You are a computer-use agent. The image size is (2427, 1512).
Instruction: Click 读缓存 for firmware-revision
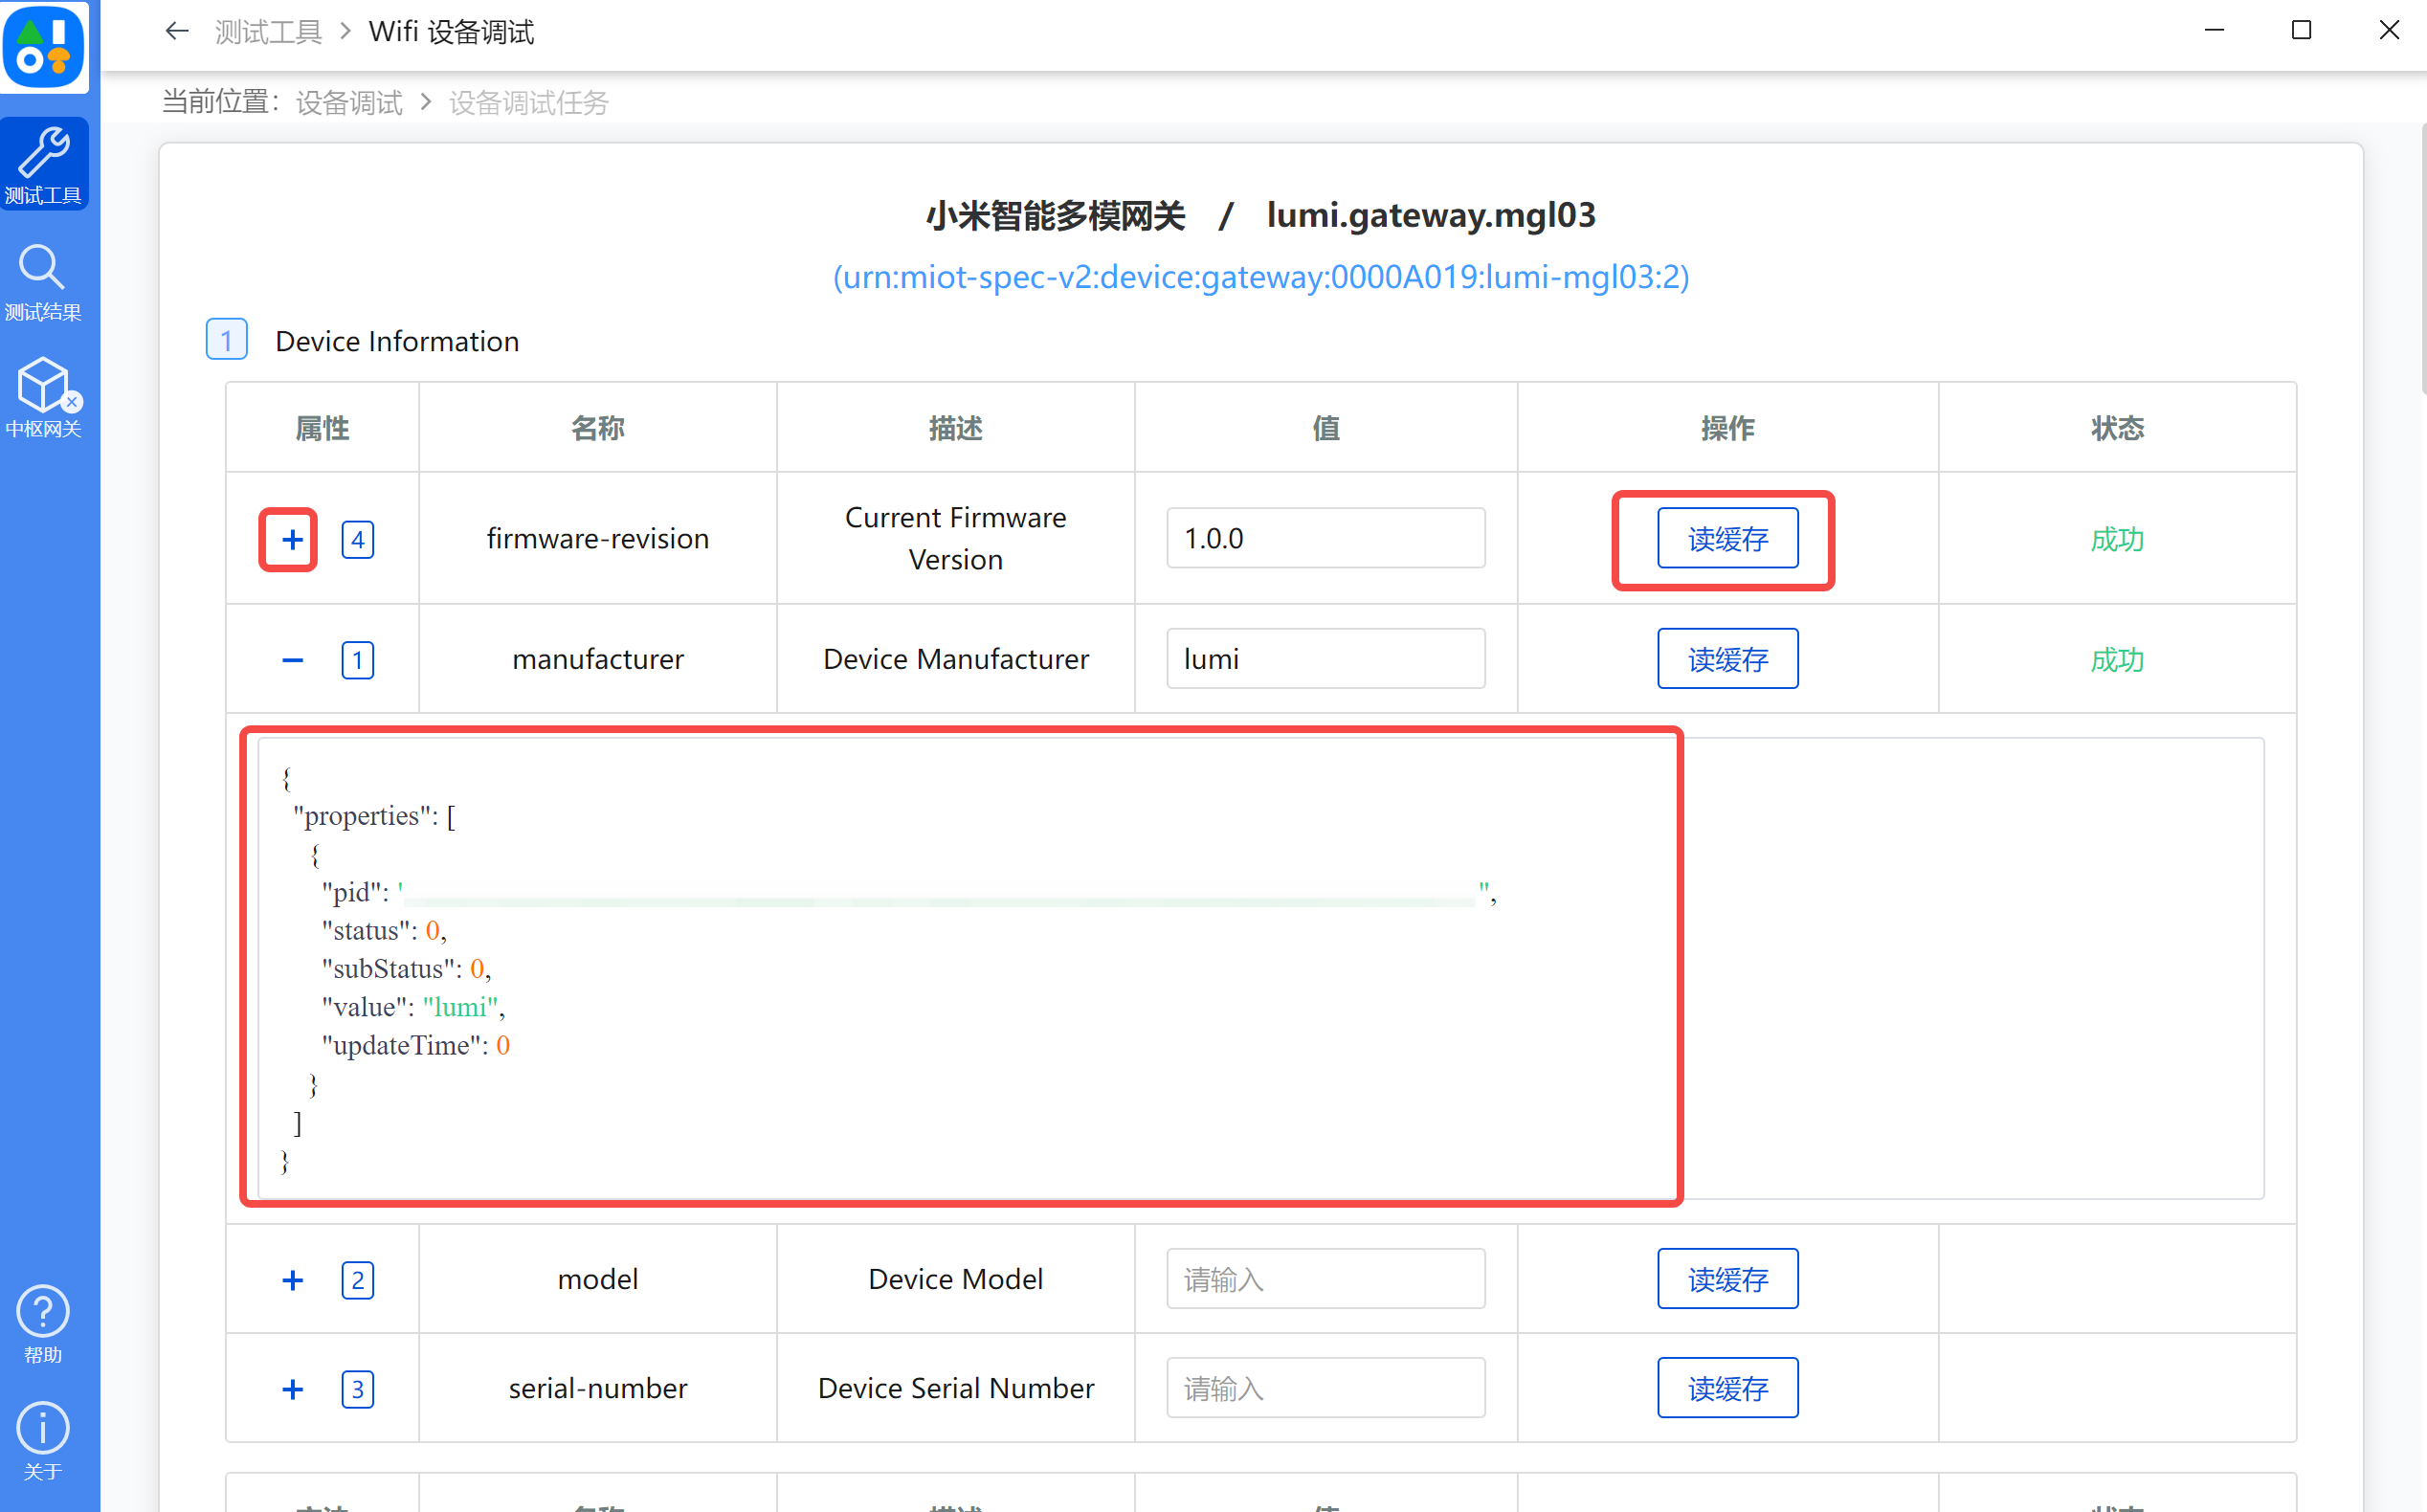tap(1727, 539)
